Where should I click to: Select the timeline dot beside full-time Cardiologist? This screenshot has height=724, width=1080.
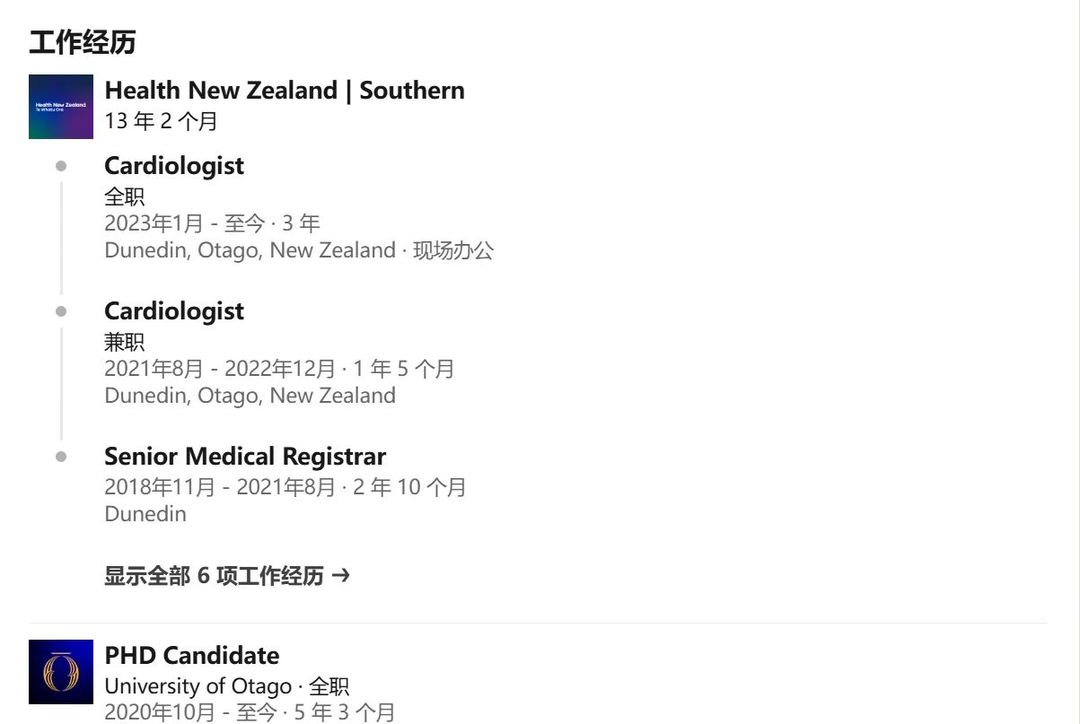click(61, 166)
